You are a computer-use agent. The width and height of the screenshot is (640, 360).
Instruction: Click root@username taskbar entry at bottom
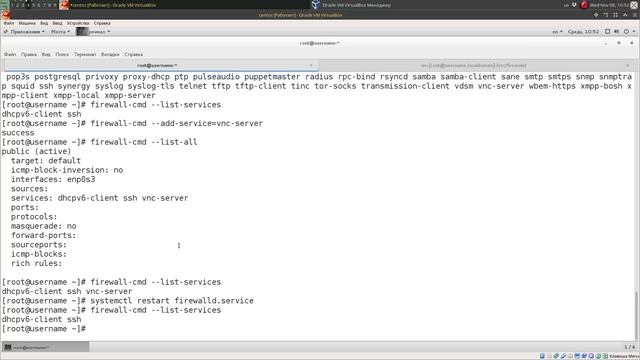[45, 347]
